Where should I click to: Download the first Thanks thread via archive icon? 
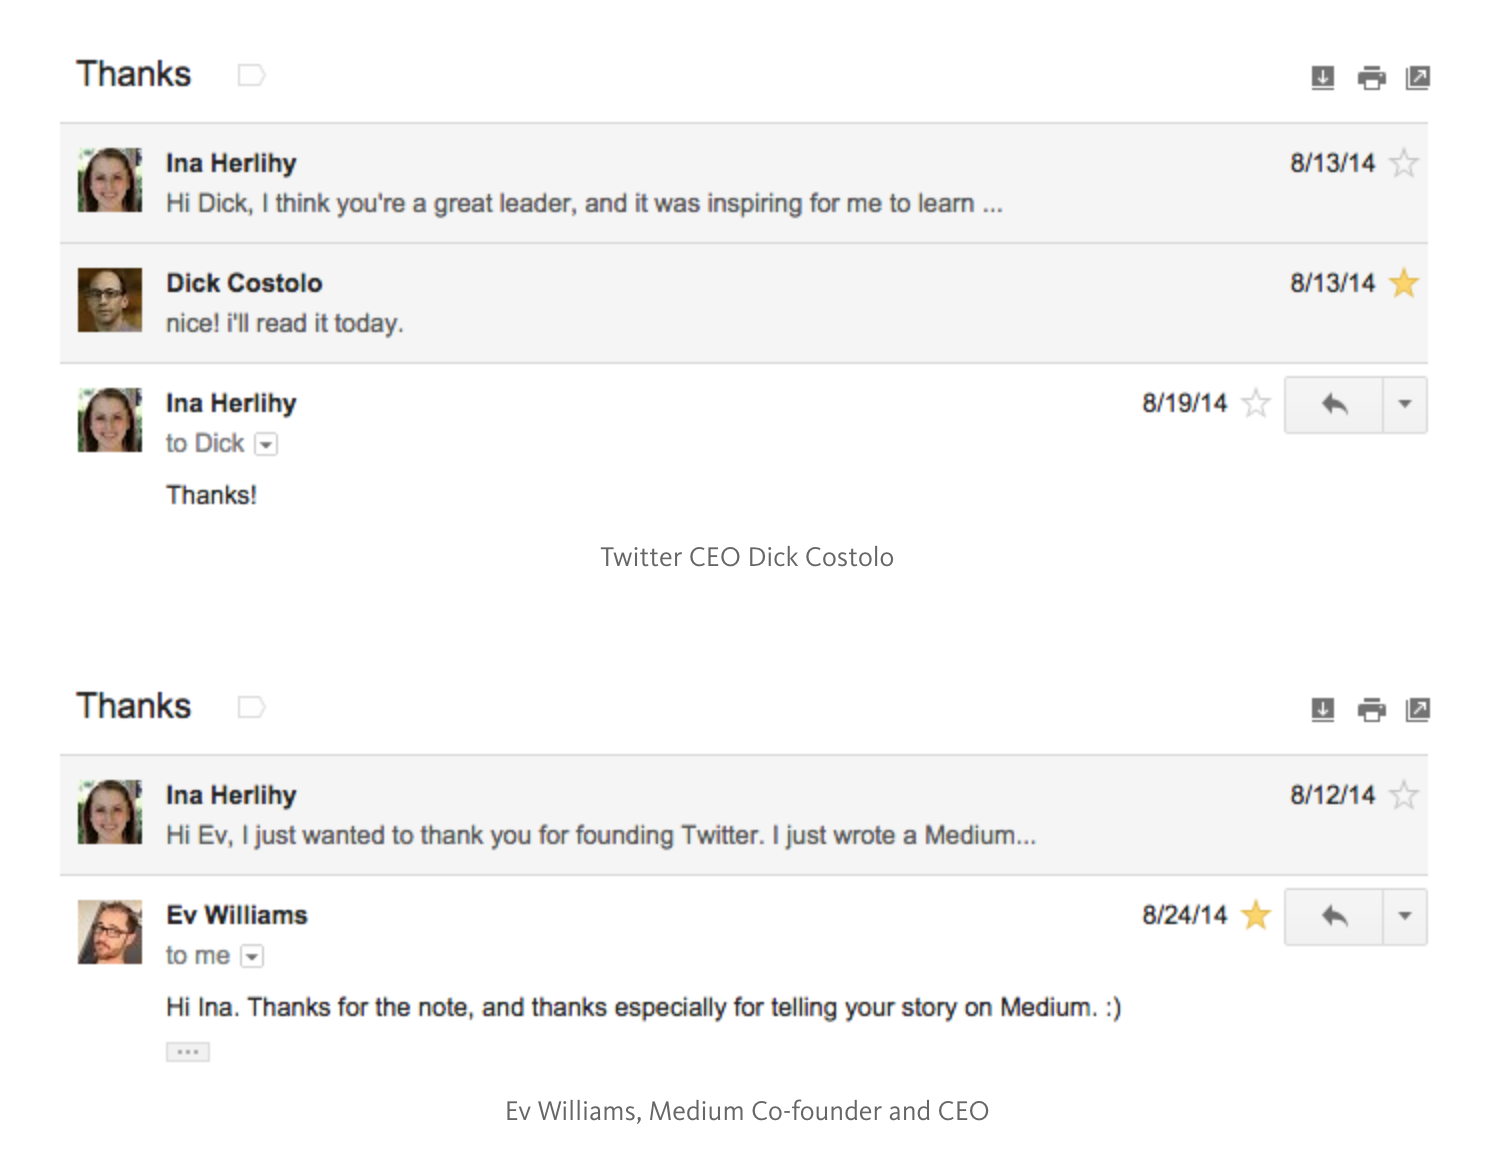coord(1322,77)
